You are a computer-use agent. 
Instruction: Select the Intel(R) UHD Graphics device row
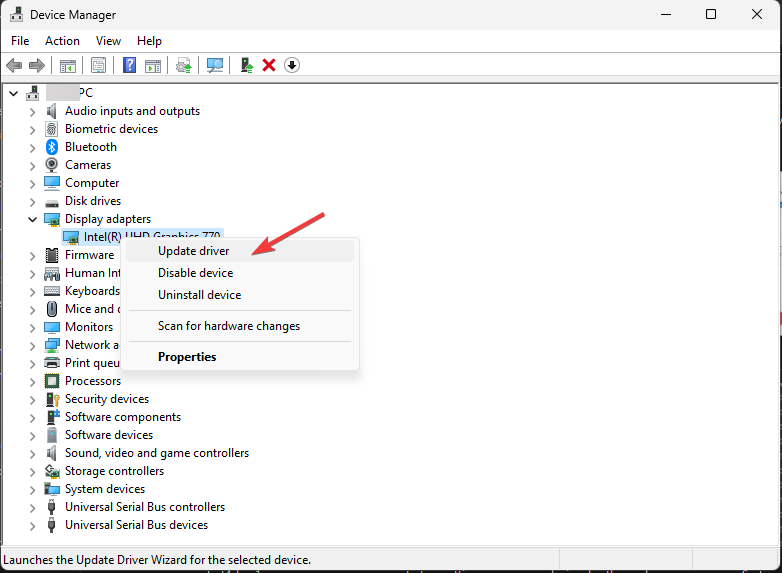143,236
